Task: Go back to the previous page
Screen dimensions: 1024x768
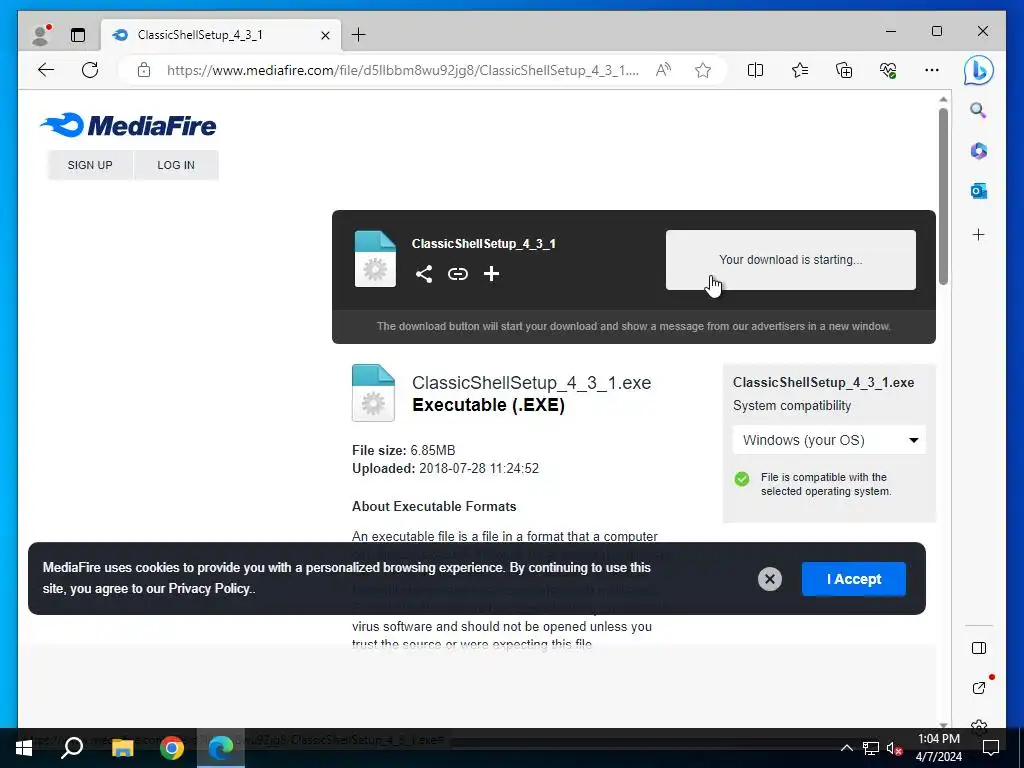Action: pyautogui.click(x=46, y=70)
